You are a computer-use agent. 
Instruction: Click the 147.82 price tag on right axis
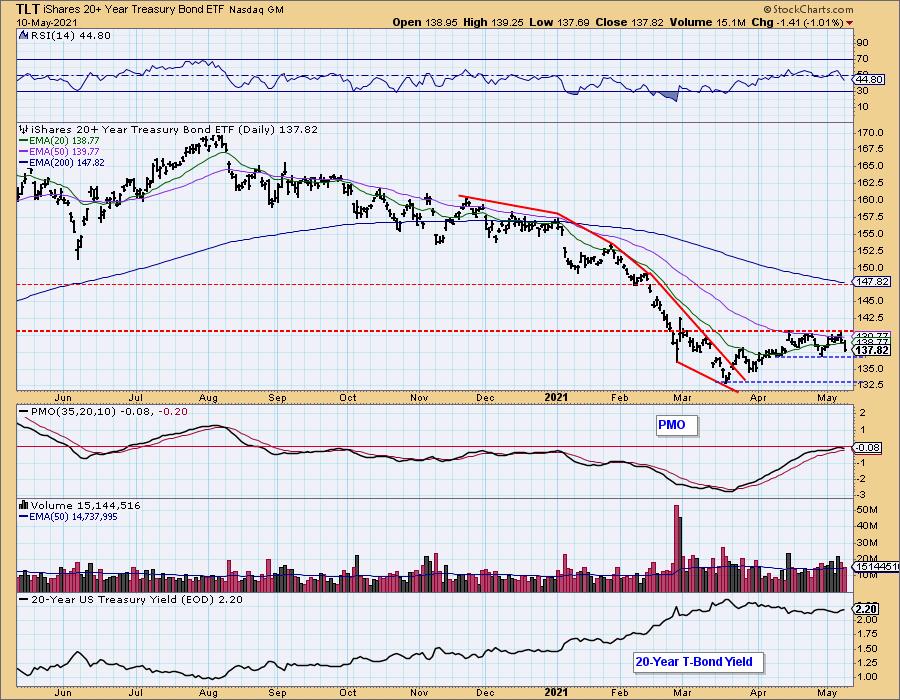coord(872,282)
